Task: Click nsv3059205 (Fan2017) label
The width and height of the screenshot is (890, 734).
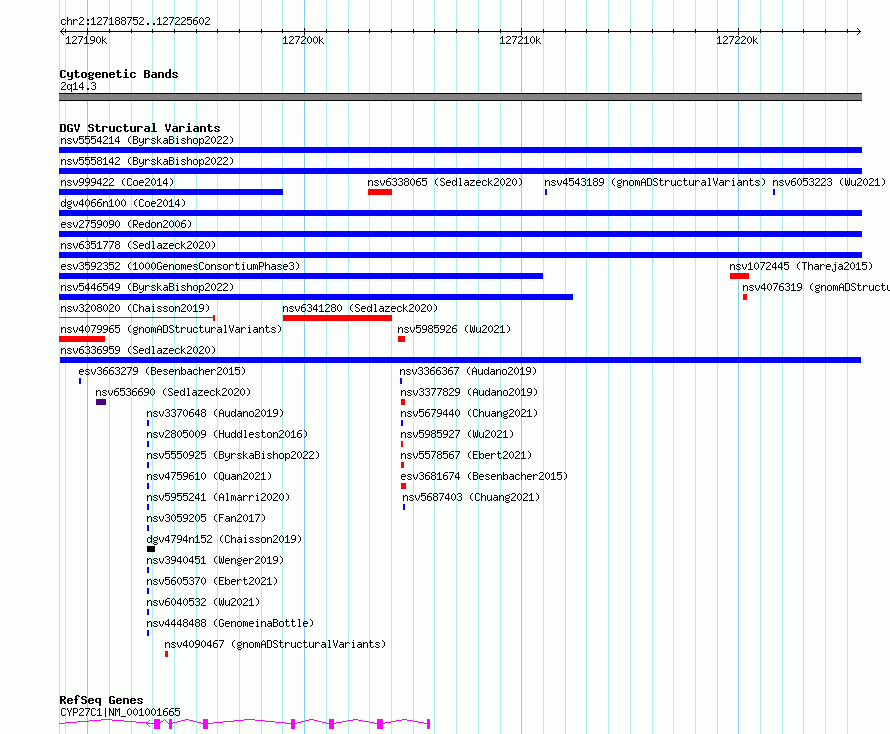Action: pyautogui.click(x=206, y=518)
